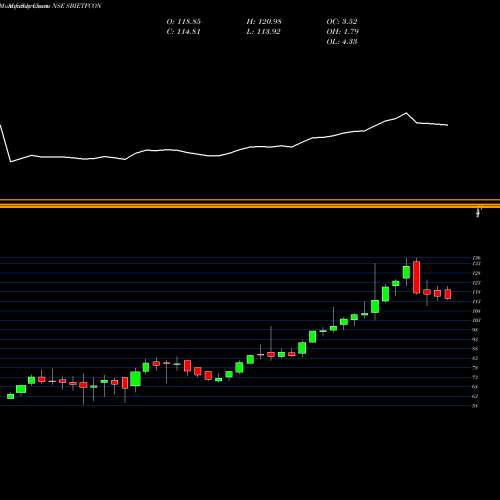Click the low value L: 113.92
Viewport: 500px width, 500px height.
click(x=263, y=31)
